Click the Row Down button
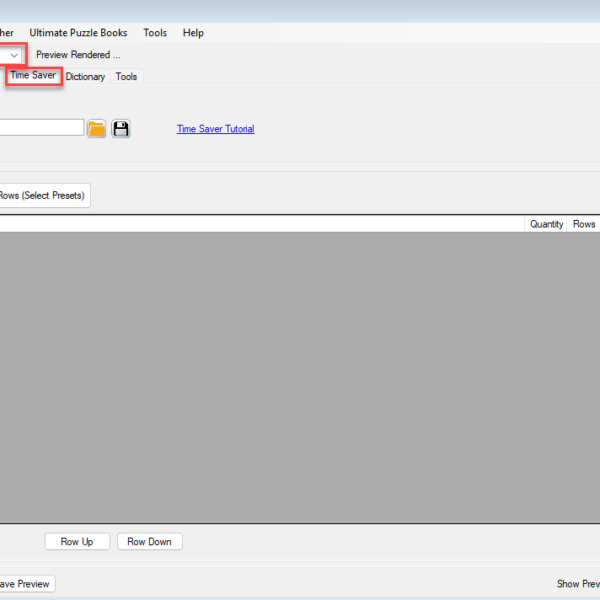600x600 pixels. [149, 542]
